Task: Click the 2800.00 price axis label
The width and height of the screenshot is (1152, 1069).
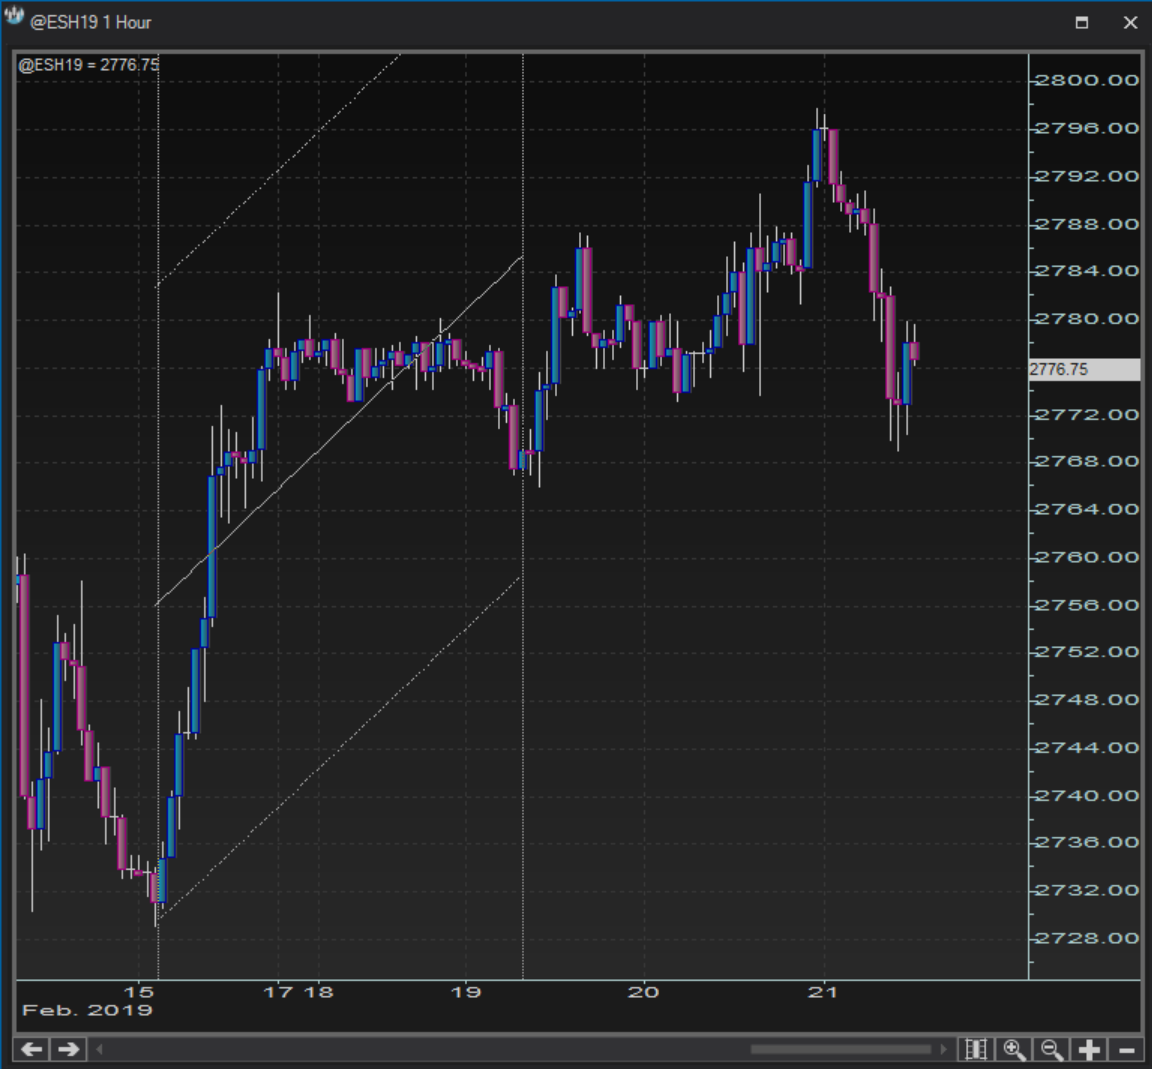Action: [x=1087, y=80]
